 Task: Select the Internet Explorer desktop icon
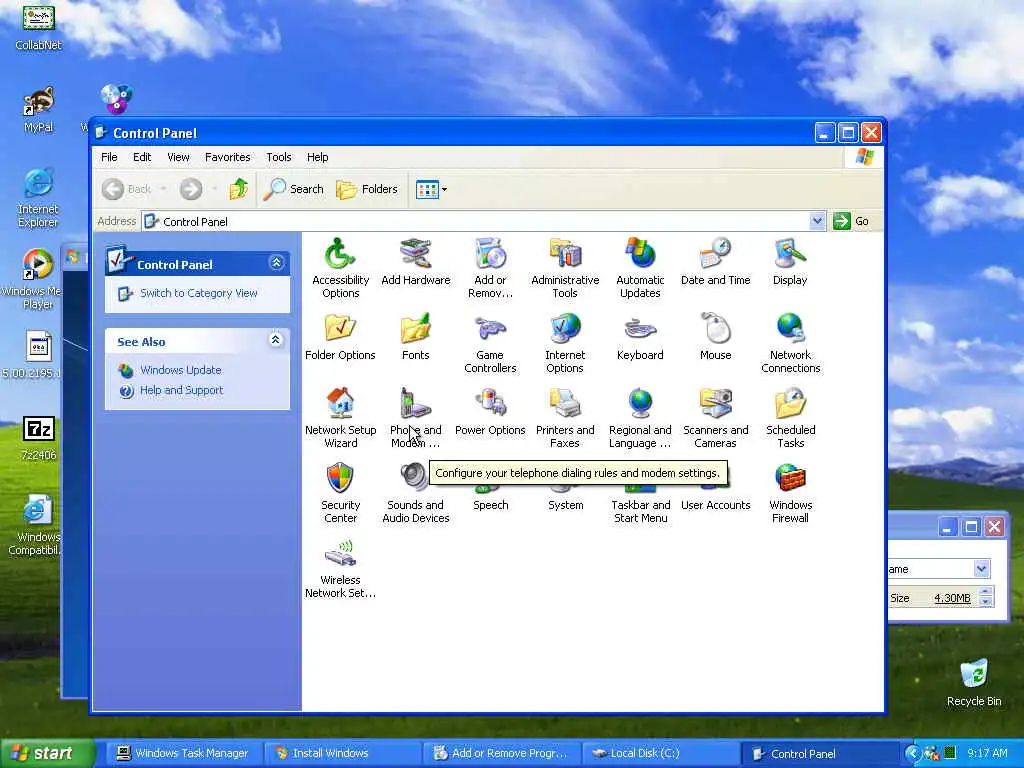click(x=38, y=198)
